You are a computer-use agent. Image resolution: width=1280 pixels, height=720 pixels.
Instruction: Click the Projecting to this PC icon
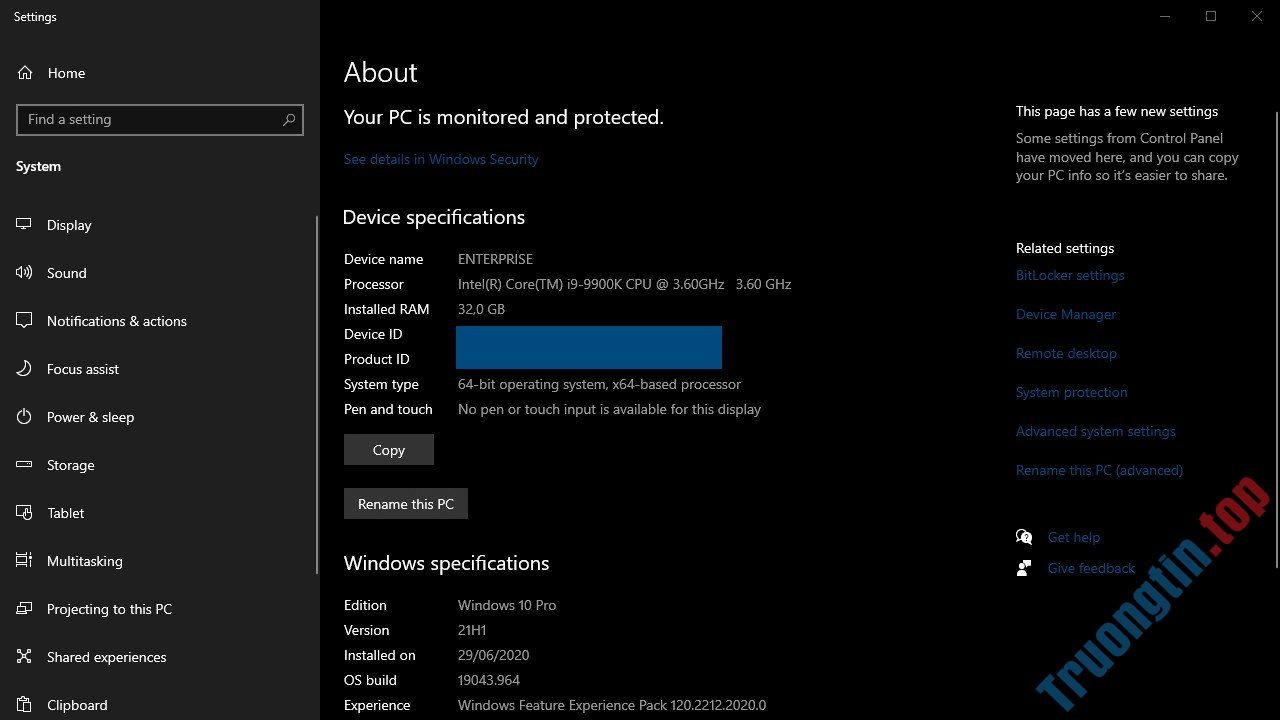pyautogui.click(x=24, y=609)
